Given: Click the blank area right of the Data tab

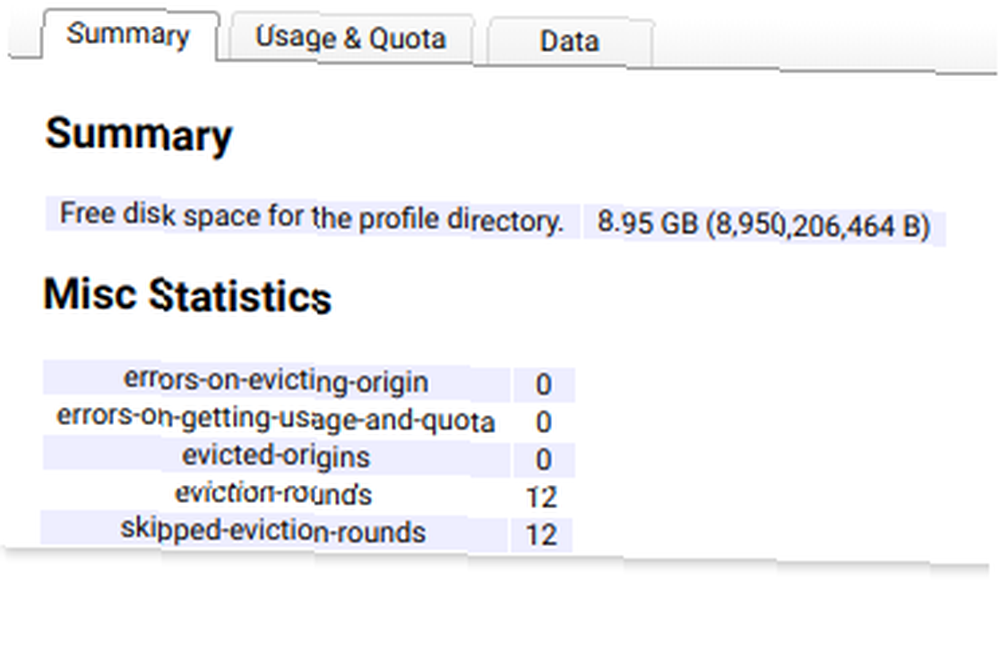Looking at the screenshot, I should 825,46.
